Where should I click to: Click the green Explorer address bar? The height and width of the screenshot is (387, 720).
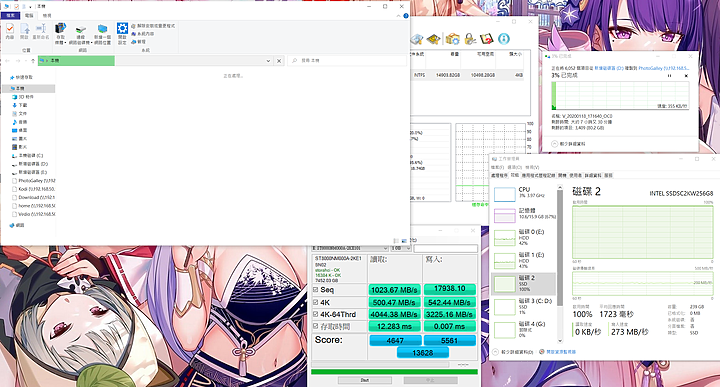pyautogui.click(x=76, y=61)
